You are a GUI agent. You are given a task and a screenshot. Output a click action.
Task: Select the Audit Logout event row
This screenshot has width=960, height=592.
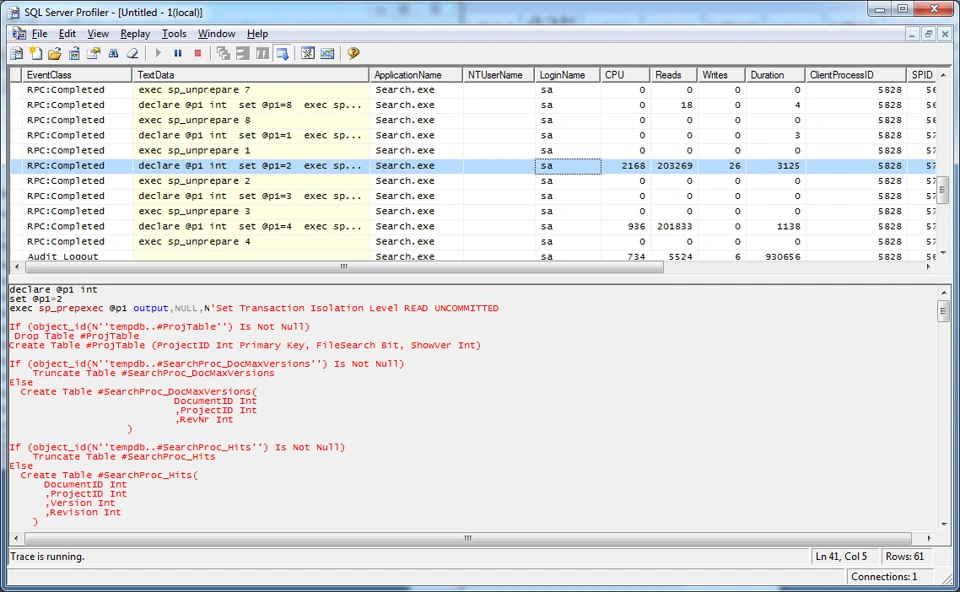tap(473, 257)
